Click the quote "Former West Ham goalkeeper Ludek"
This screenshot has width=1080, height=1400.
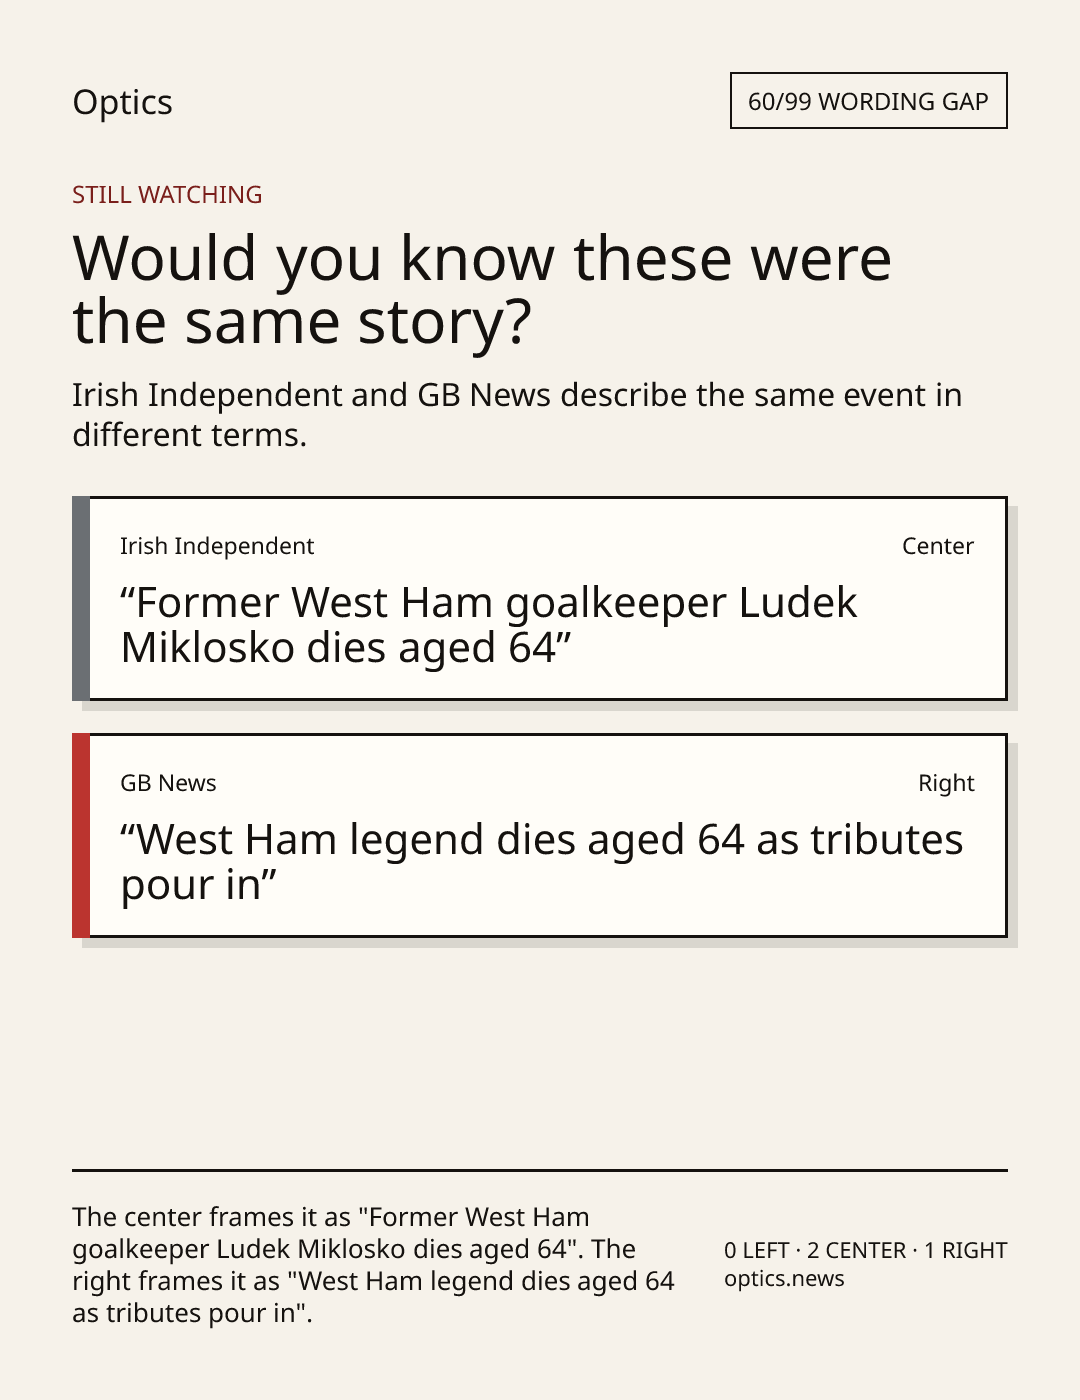pos(489,603)
